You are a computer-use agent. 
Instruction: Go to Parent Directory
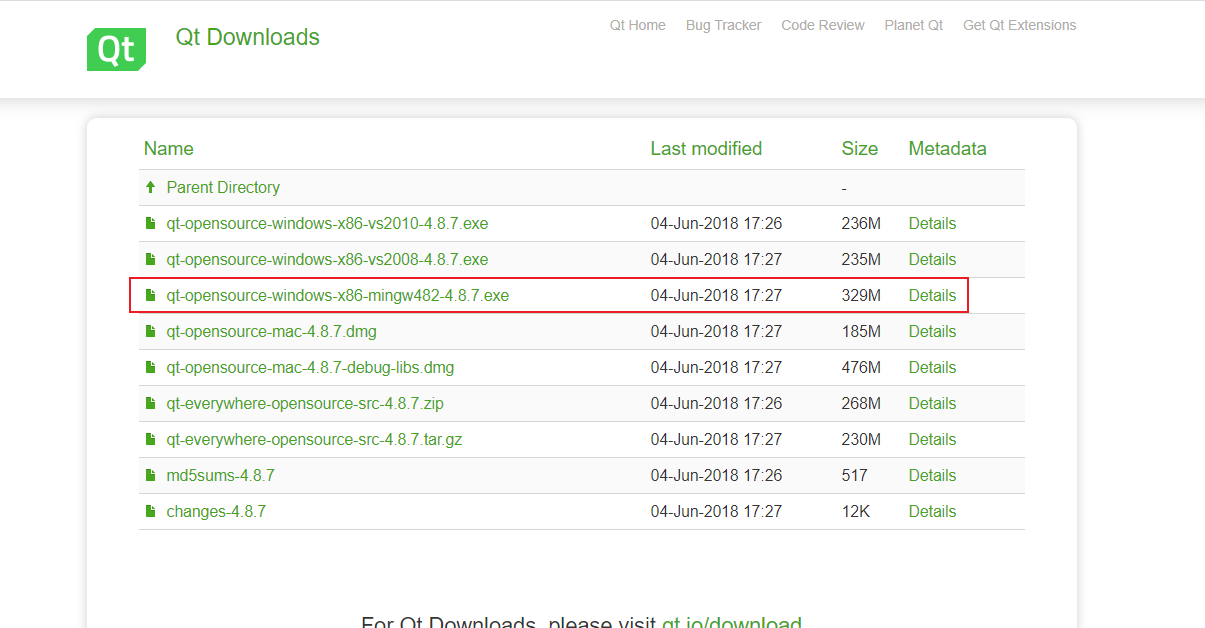[x=222, y=187]
